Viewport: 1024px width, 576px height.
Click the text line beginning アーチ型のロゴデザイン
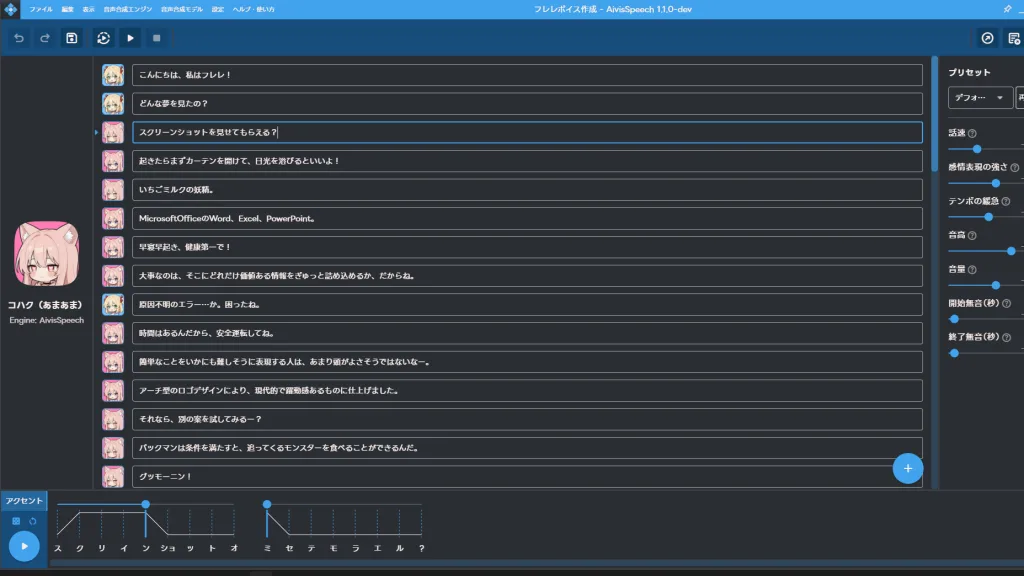[527, 391]
